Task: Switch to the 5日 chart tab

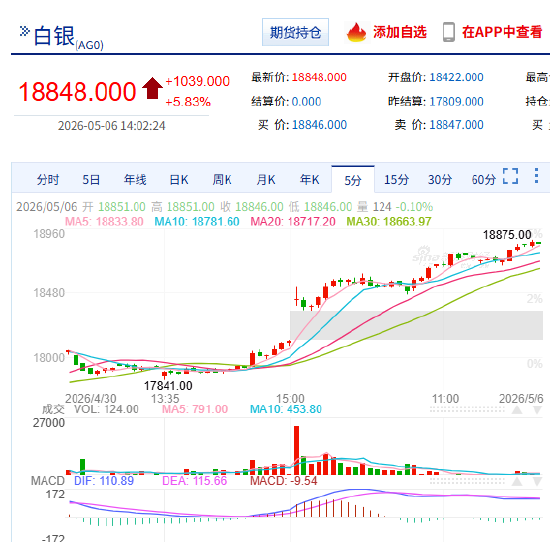Action: 91,180
